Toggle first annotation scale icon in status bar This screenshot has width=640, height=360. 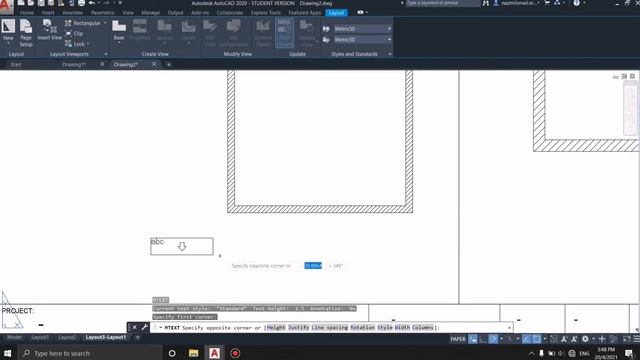click(x=564, y=339)
